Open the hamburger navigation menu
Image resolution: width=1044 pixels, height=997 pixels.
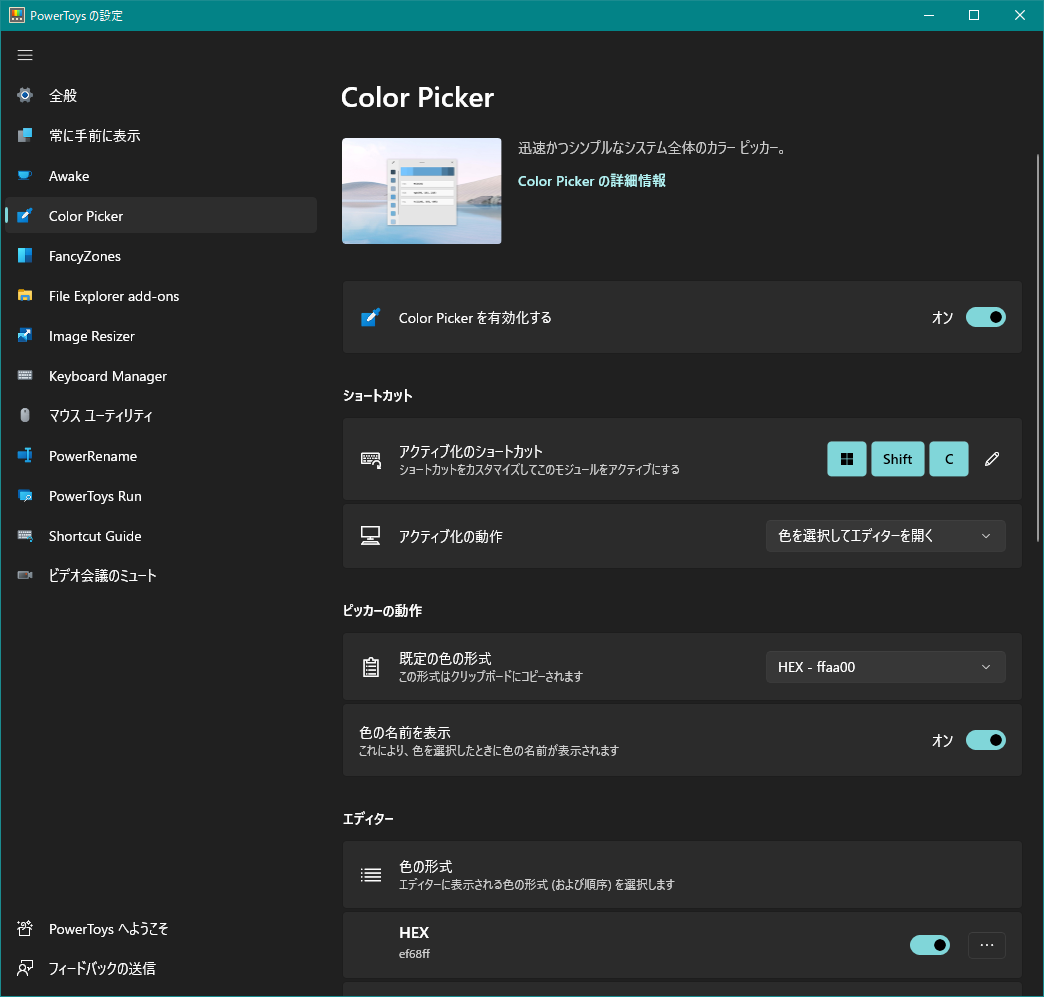tap(25, 55)
